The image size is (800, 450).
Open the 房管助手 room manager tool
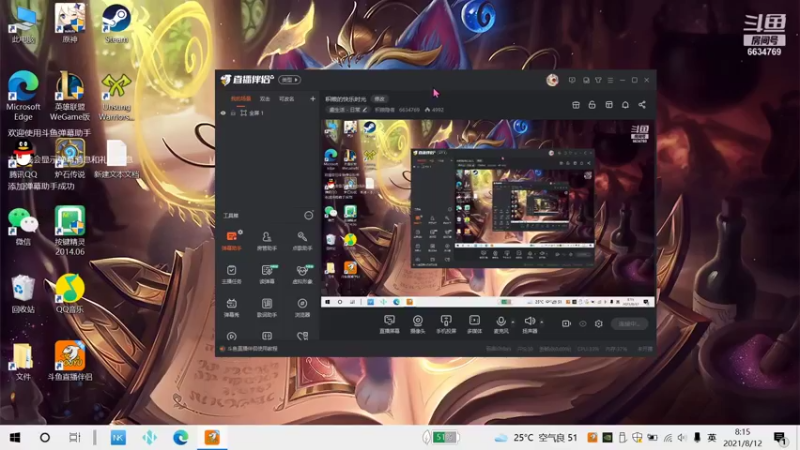point(266,241)
